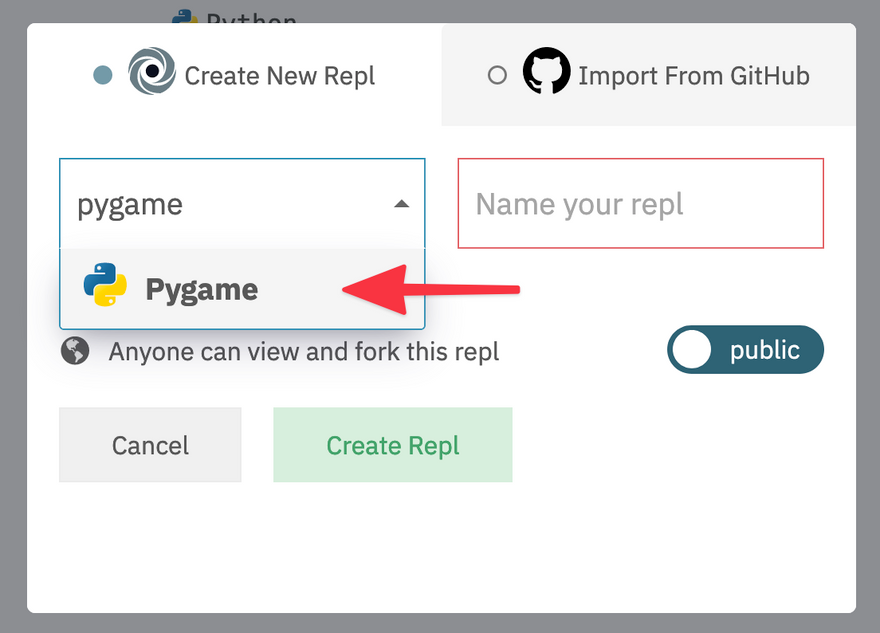Screen dimensions: 880x633
Task: Switch to the Import From GitHub tab
Action: (693, 76)
